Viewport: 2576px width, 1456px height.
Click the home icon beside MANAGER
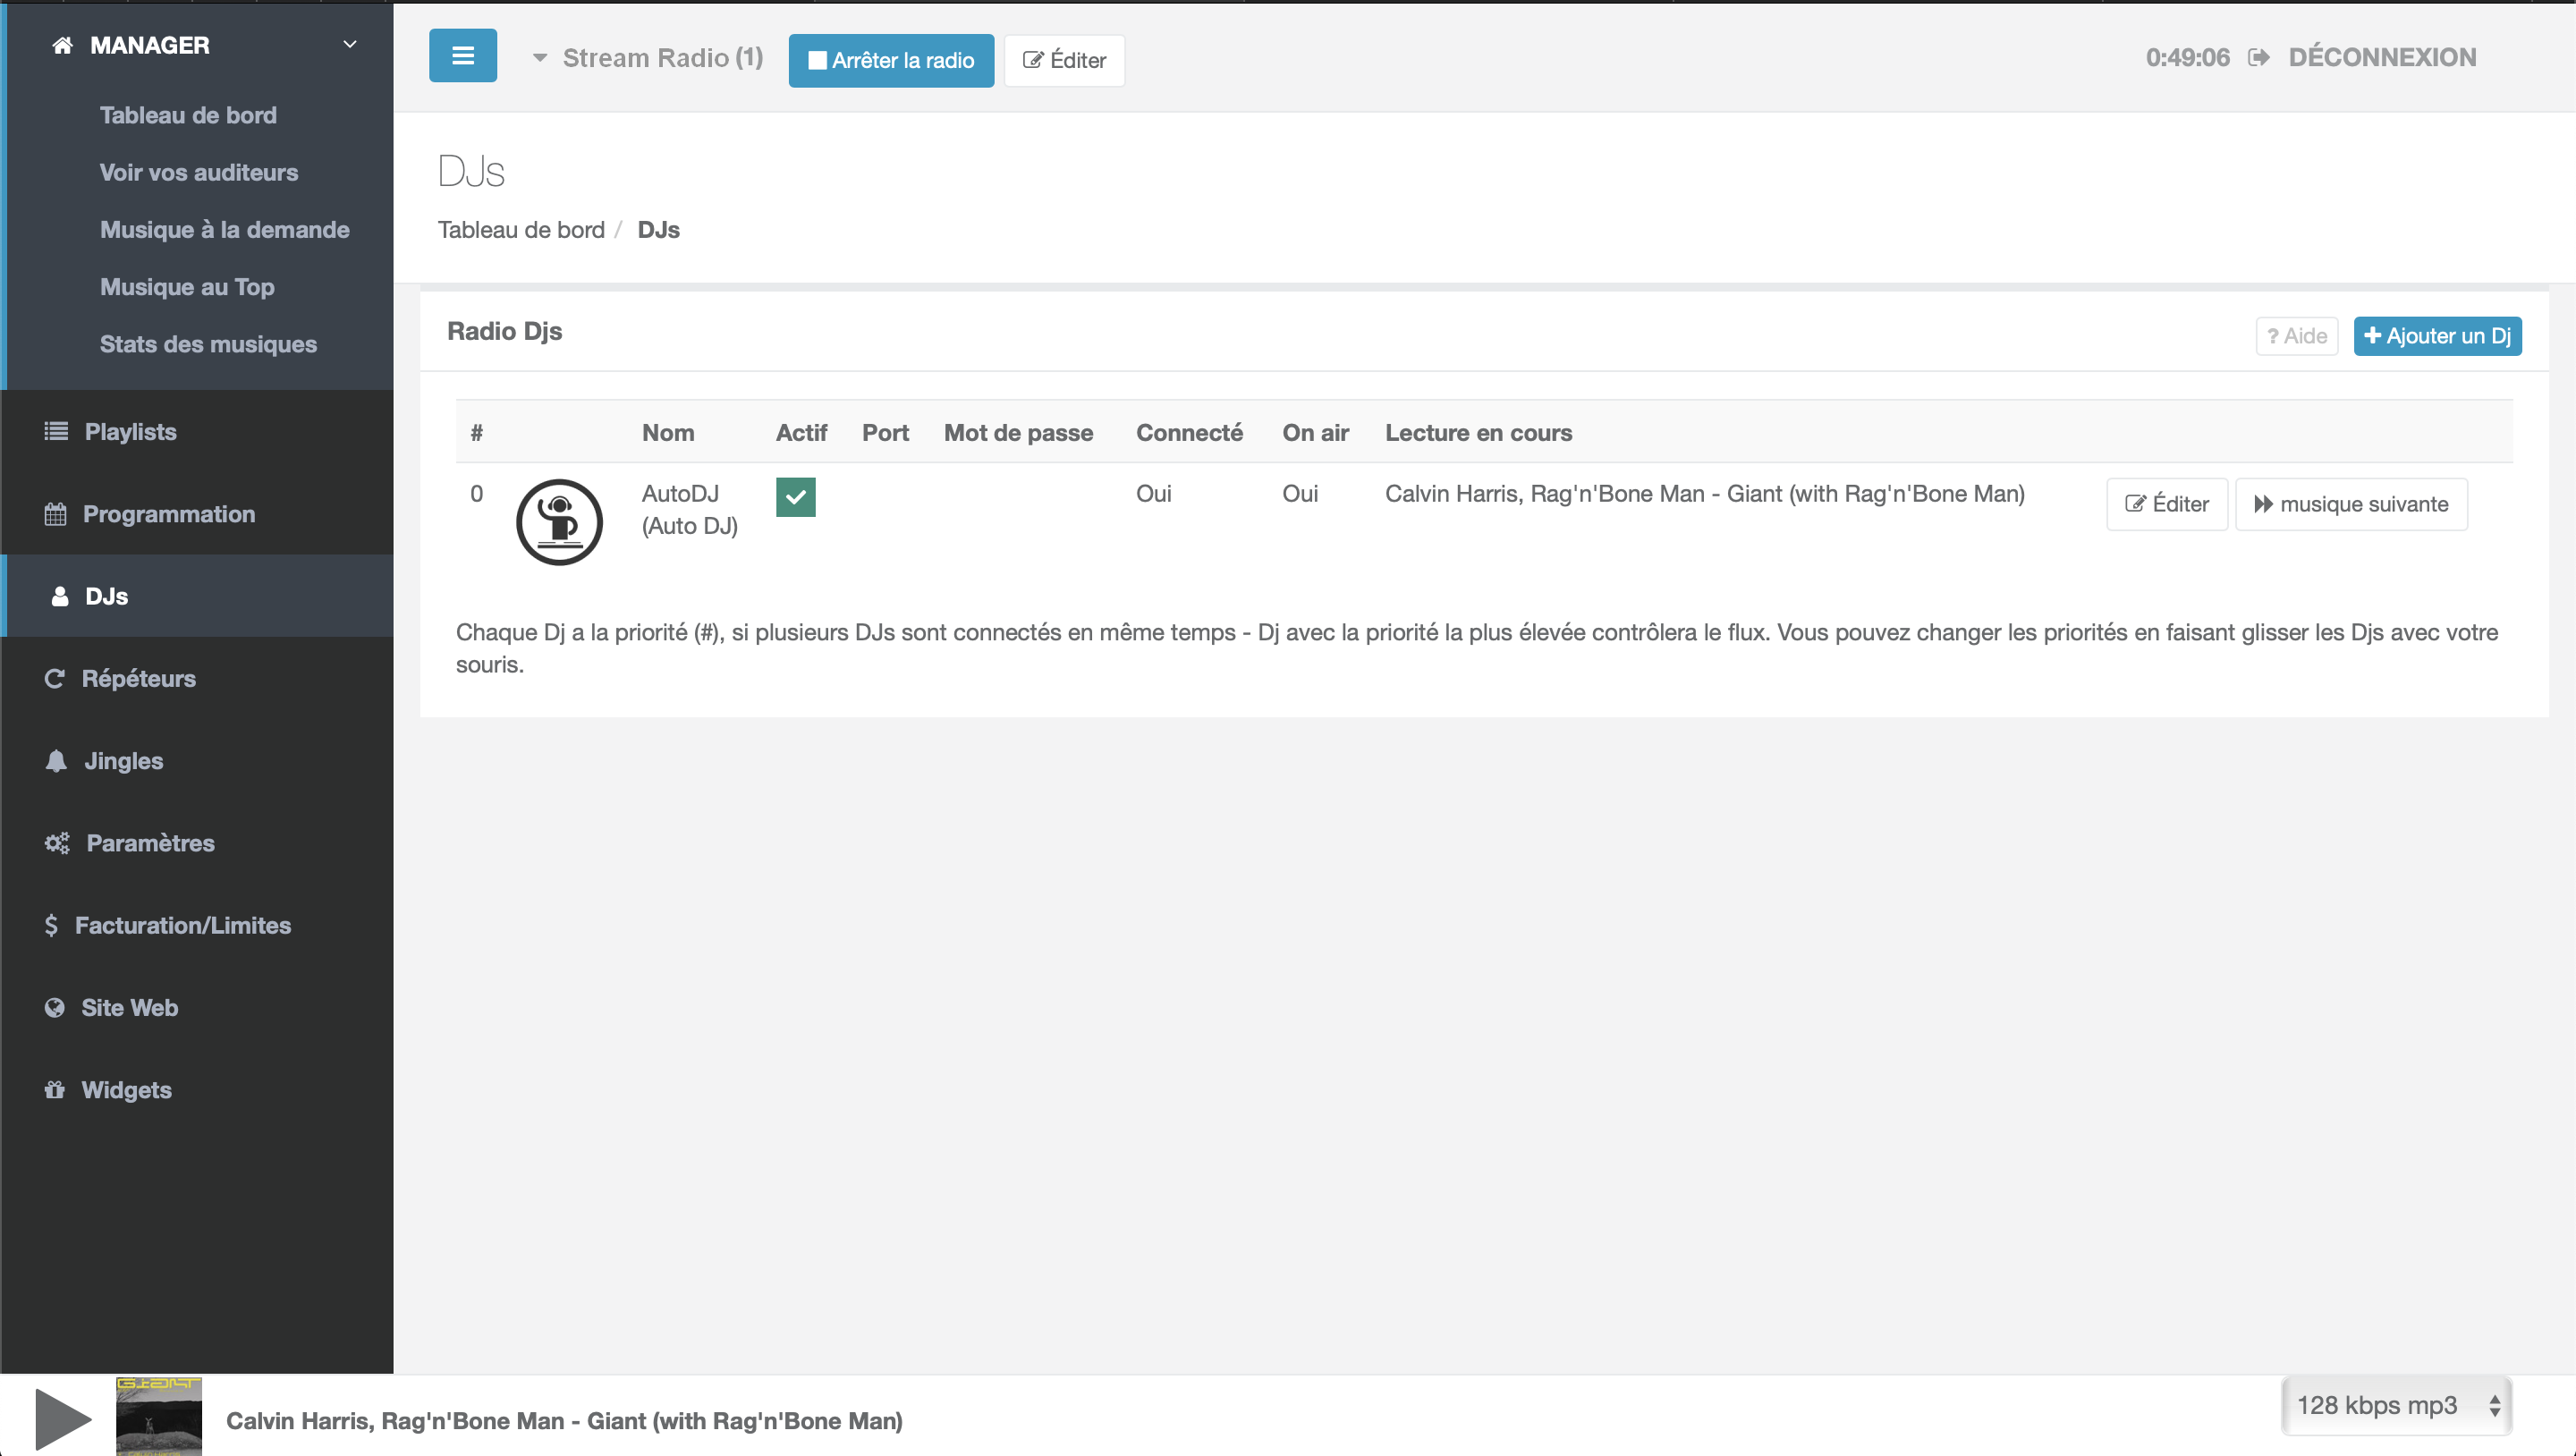click(x=62, y=45)
